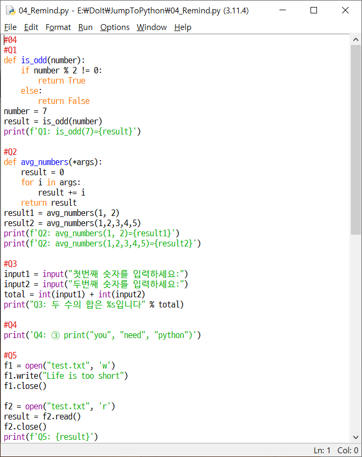Screen dimensions: 362x457
Task: Click 'total = int(input1) + int(input2)' line
Action: (74, 294)
